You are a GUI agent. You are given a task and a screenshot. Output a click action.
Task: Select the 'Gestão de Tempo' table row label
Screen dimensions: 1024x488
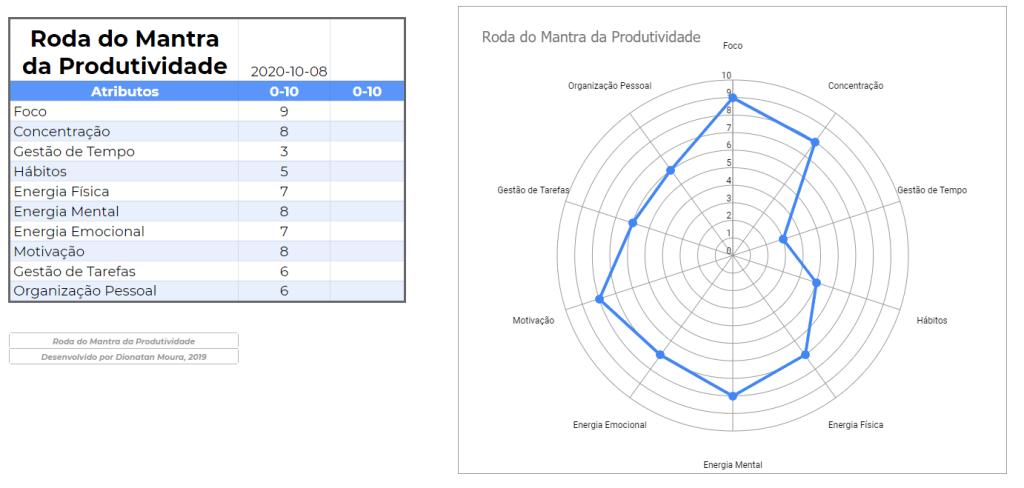pos(74,152)
